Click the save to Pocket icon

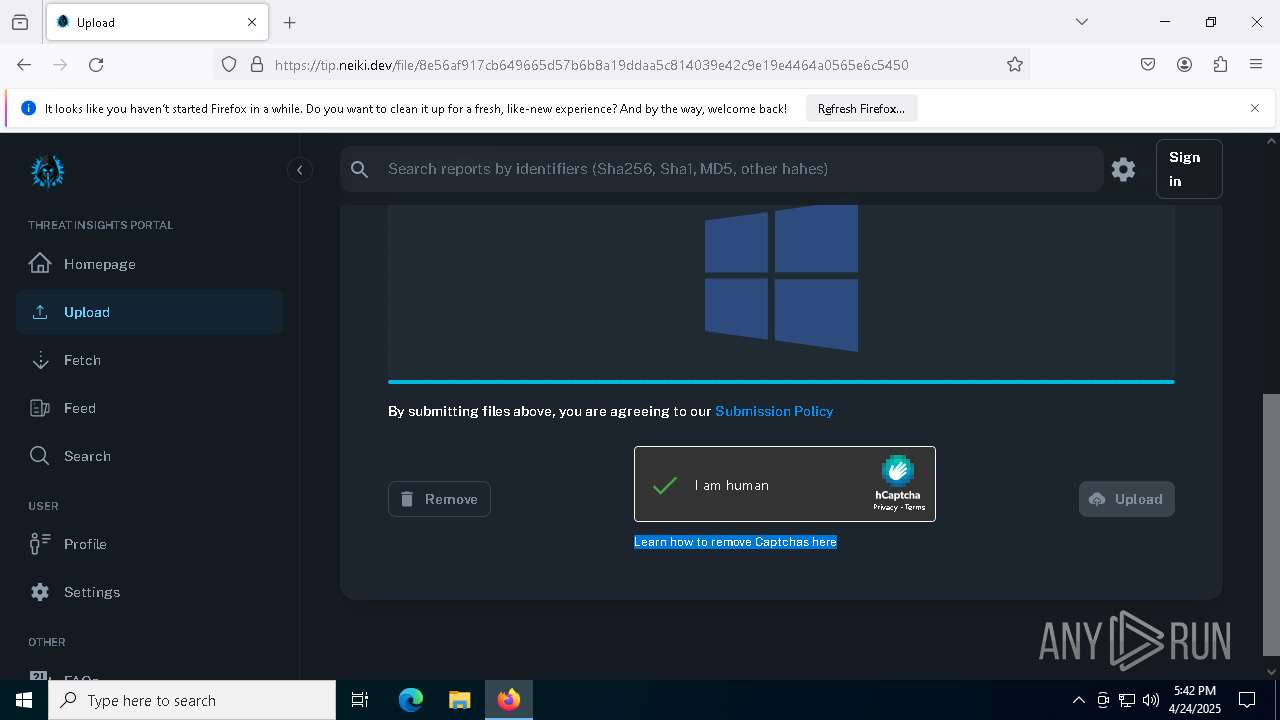coord(1148,64)
